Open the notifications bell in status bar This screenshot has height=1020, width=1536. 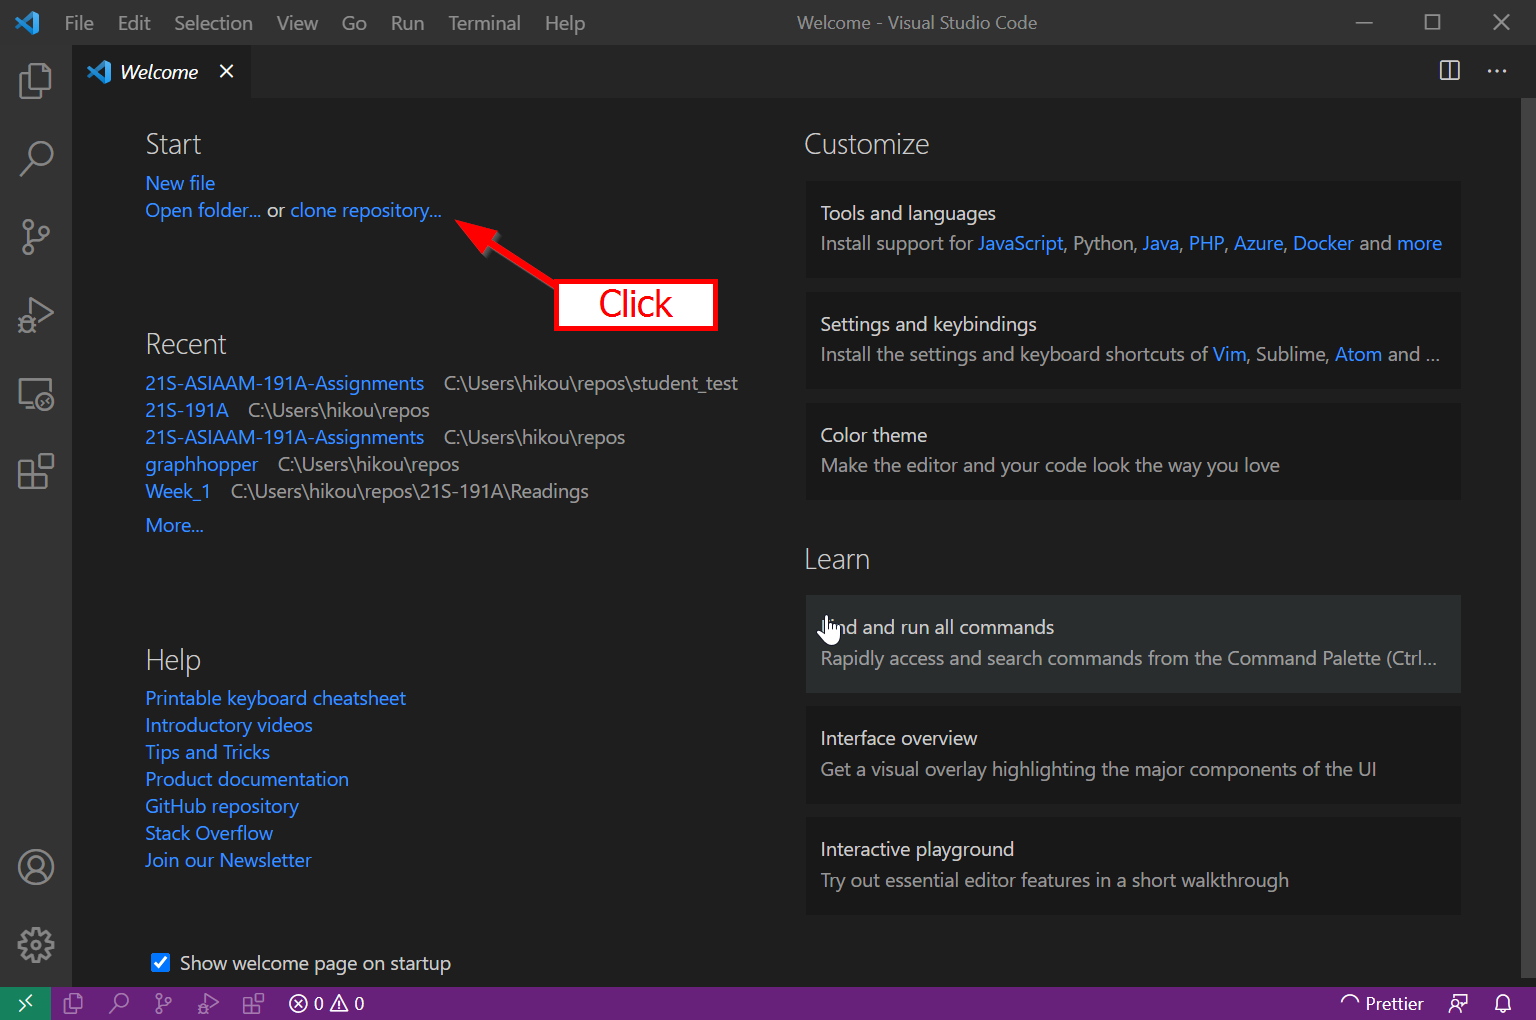[x=1502, y=1003]
